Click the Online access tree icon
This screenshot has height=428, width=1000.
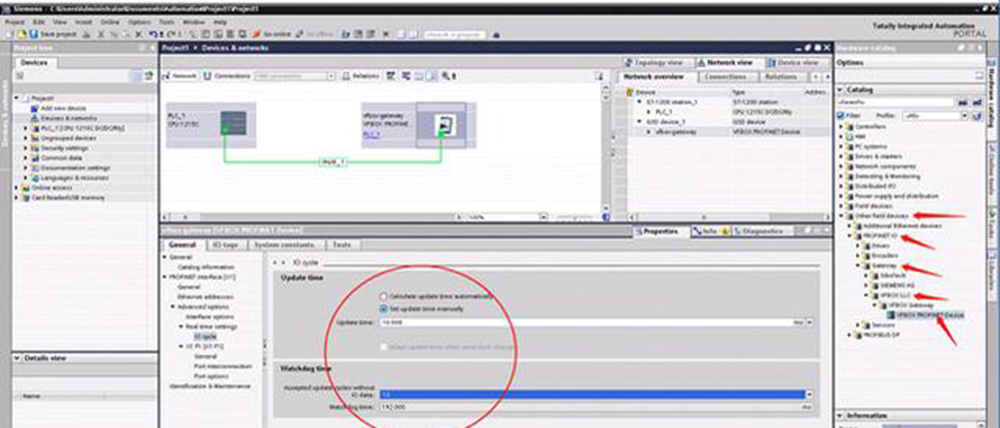(26, 188)
